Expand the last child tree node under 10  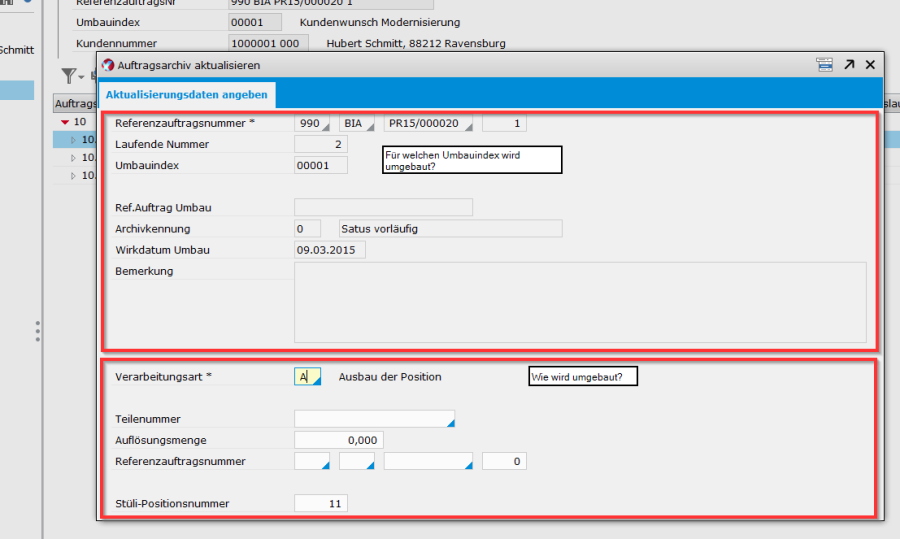tap(72, 176)
